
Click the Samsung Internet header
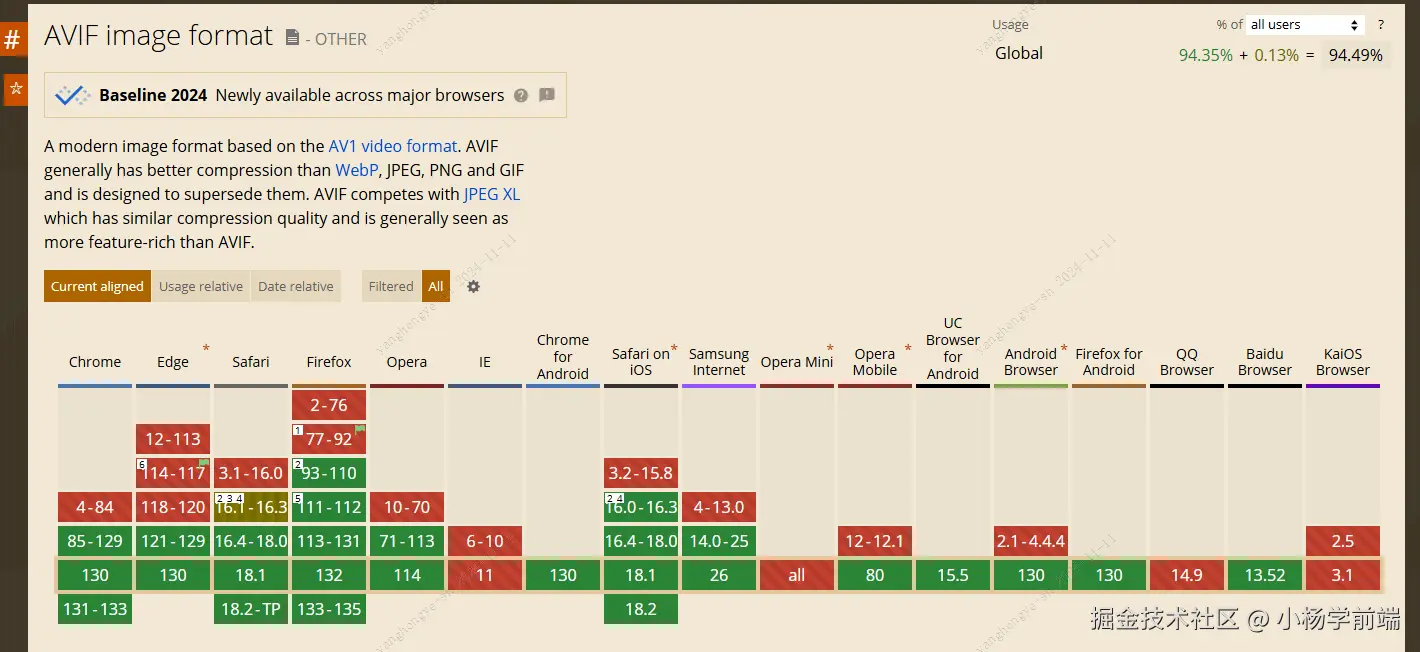coord(719,362)
